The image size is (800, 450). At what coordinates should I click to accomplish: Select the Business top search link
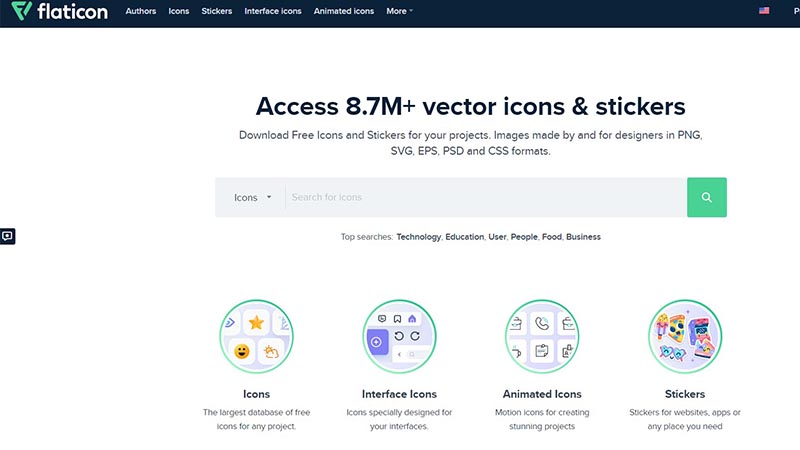pos(583,237)
